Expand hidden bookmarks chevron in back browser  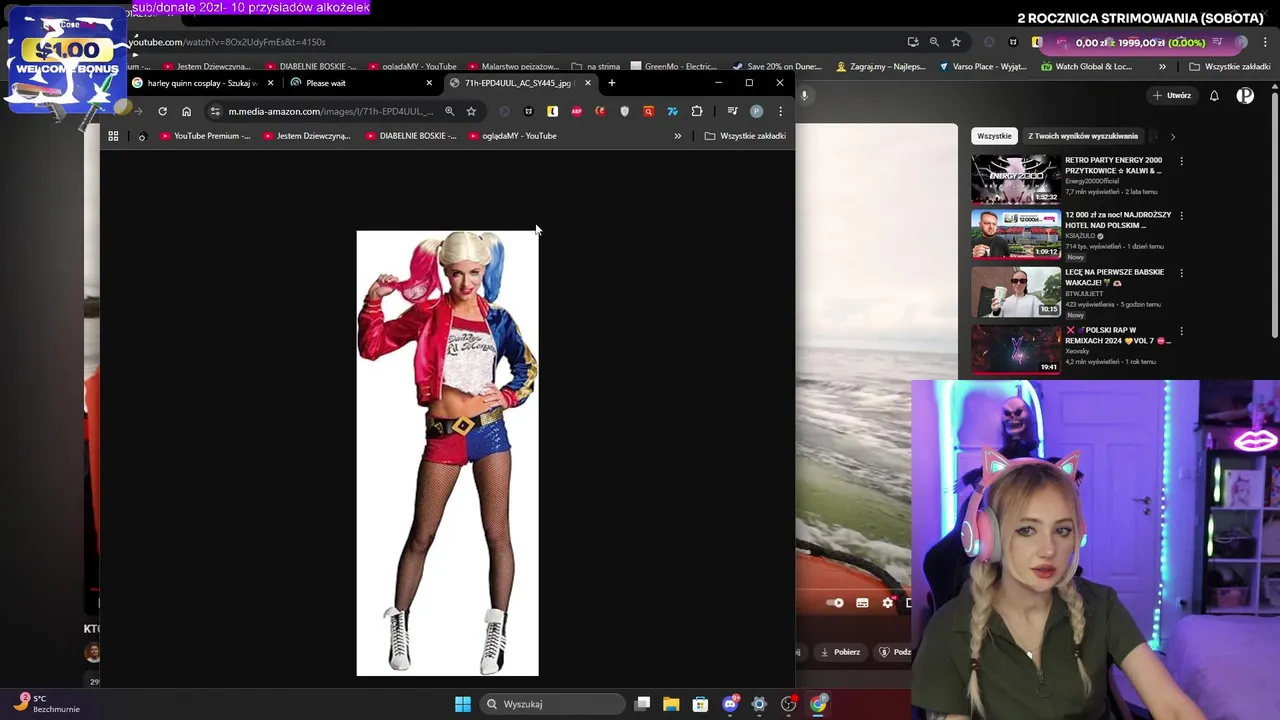[x=1162, y=67]
